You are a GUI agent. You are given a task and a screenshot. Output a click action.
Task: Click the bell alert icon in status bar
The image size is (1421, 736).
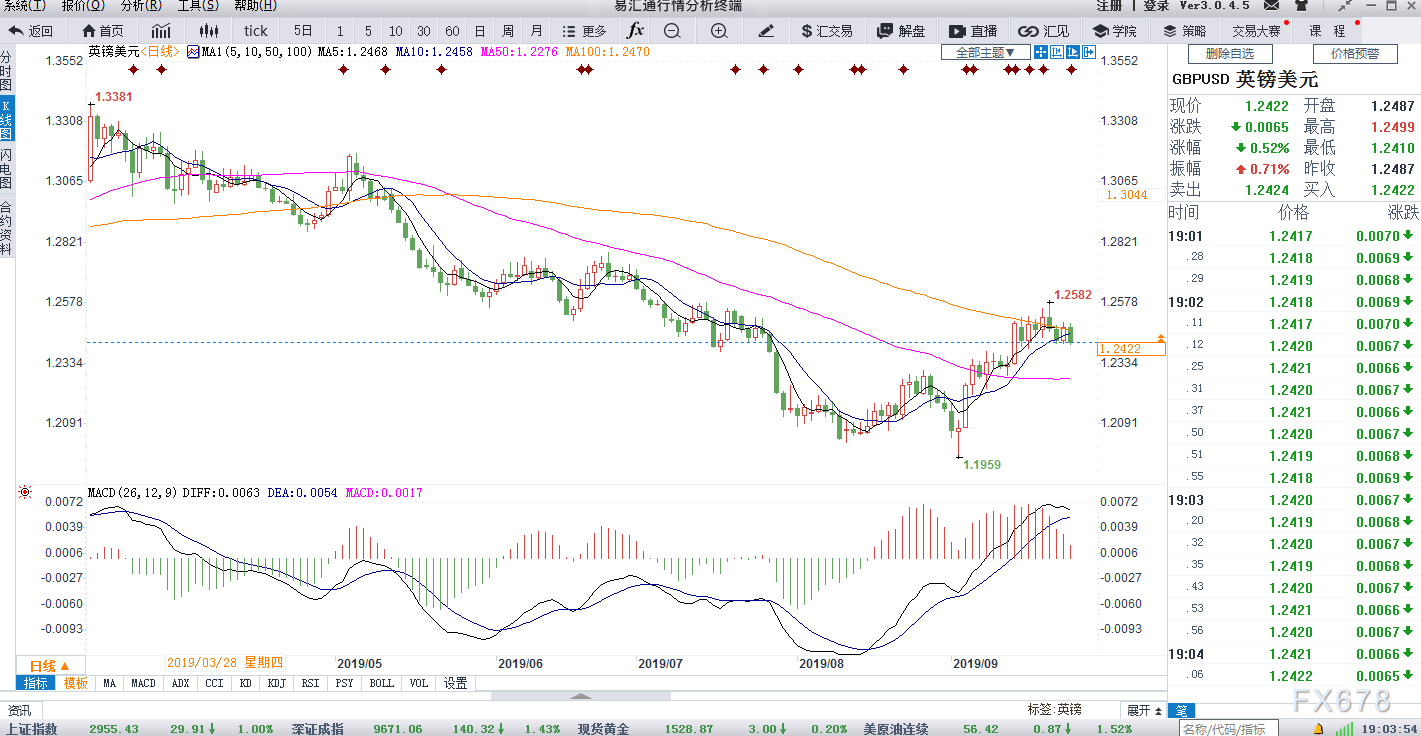point(1320,728)
